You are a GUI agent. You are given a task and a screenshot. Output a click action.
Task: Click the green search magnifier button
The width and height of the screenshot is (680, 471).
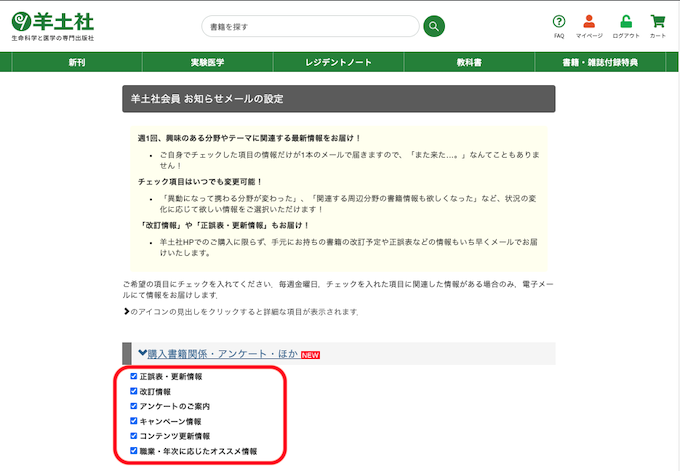(433, 26)
